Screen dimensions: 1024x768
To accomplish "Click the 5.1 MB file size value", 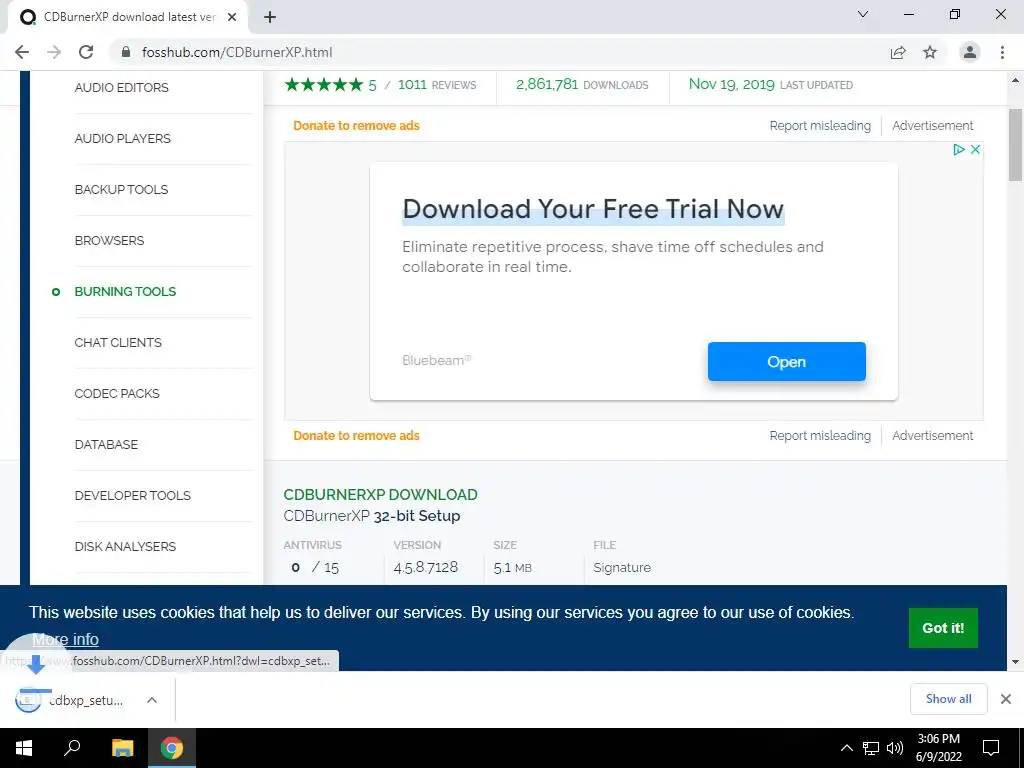I will [x=513, y=568].
